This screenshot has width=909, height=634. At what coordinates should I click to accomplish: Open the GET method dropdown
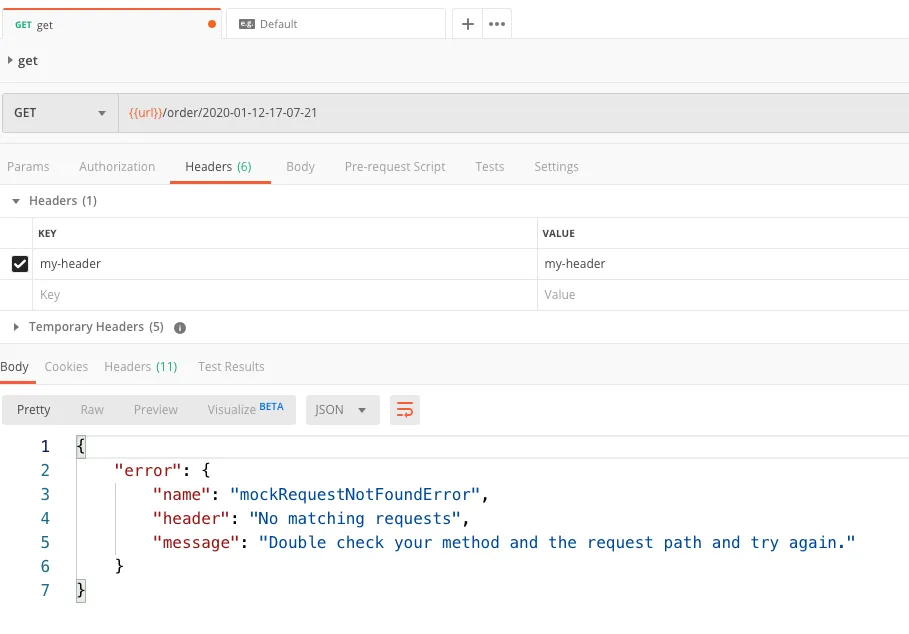(60, 113)
